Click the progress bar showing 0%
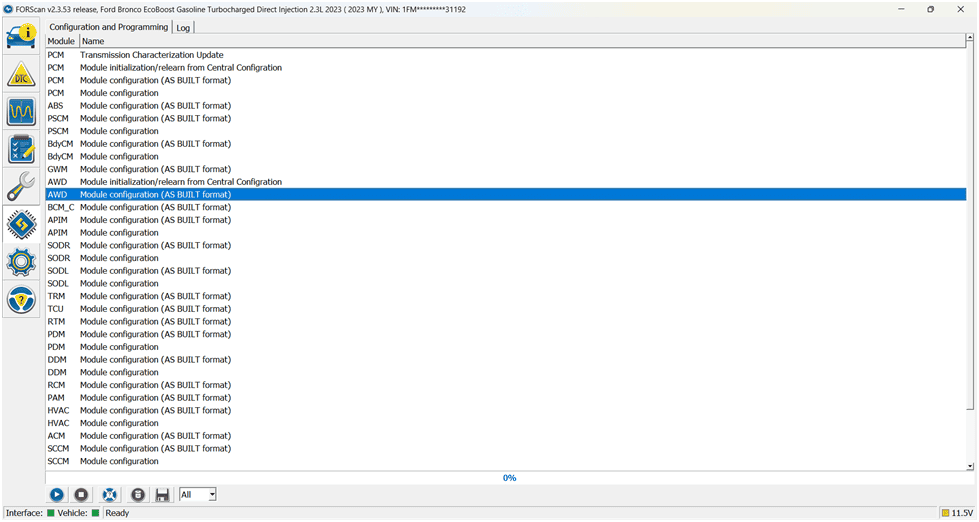This screenshot has width=979, height=522. coord(509,478)
